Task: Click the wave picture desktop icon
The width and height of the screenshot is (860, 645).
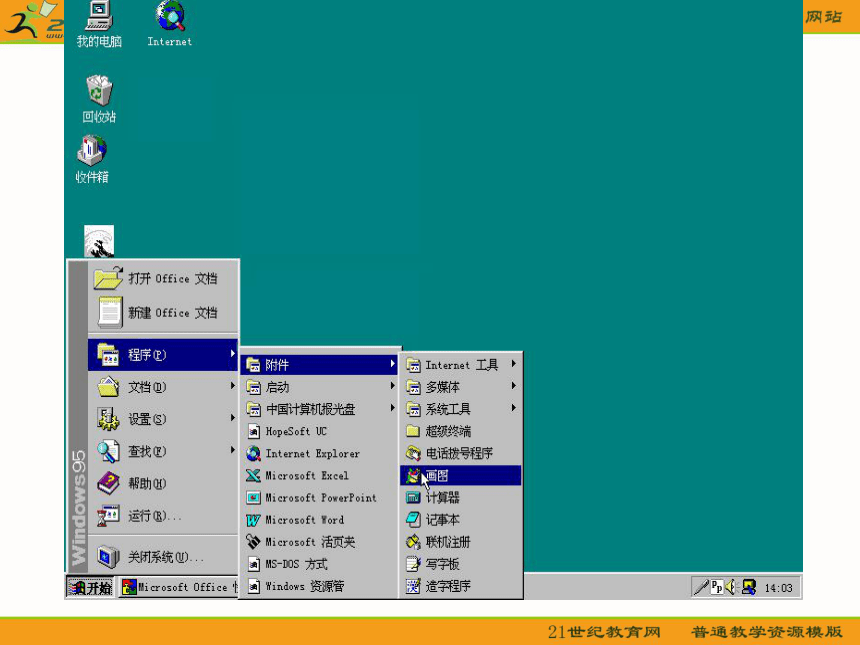Action: 99,241
